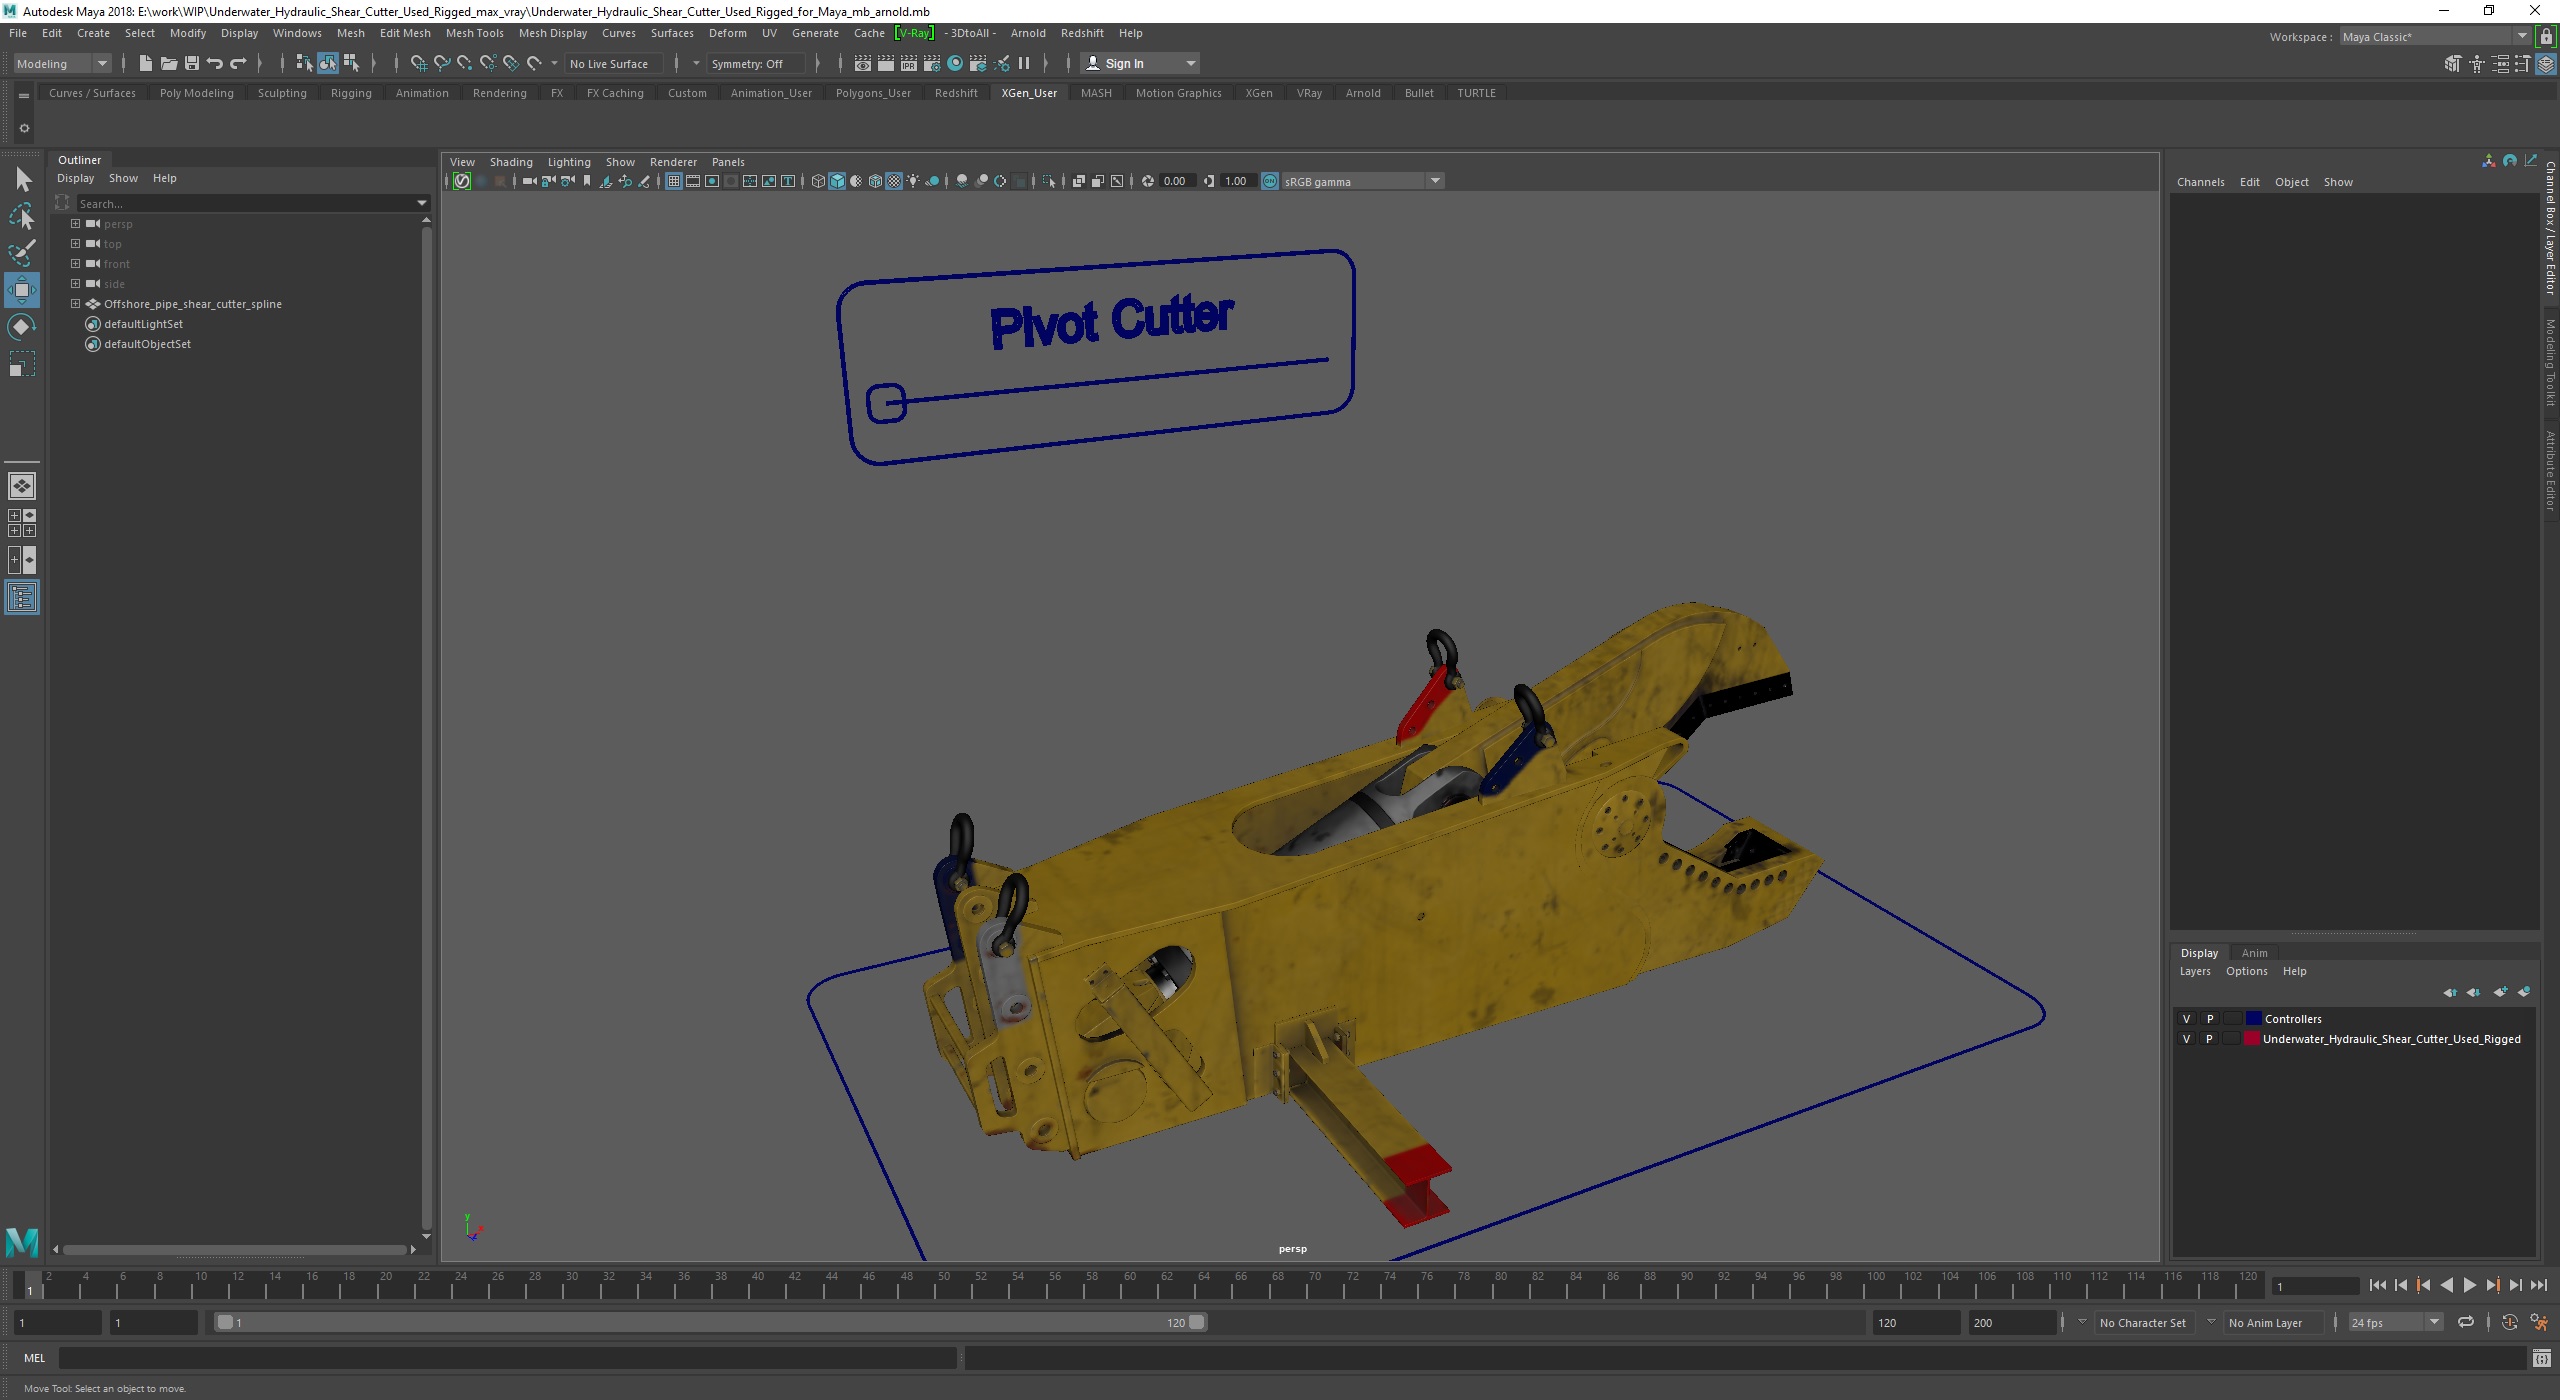Switch to the Rigging shelf tab

(351, 93)
